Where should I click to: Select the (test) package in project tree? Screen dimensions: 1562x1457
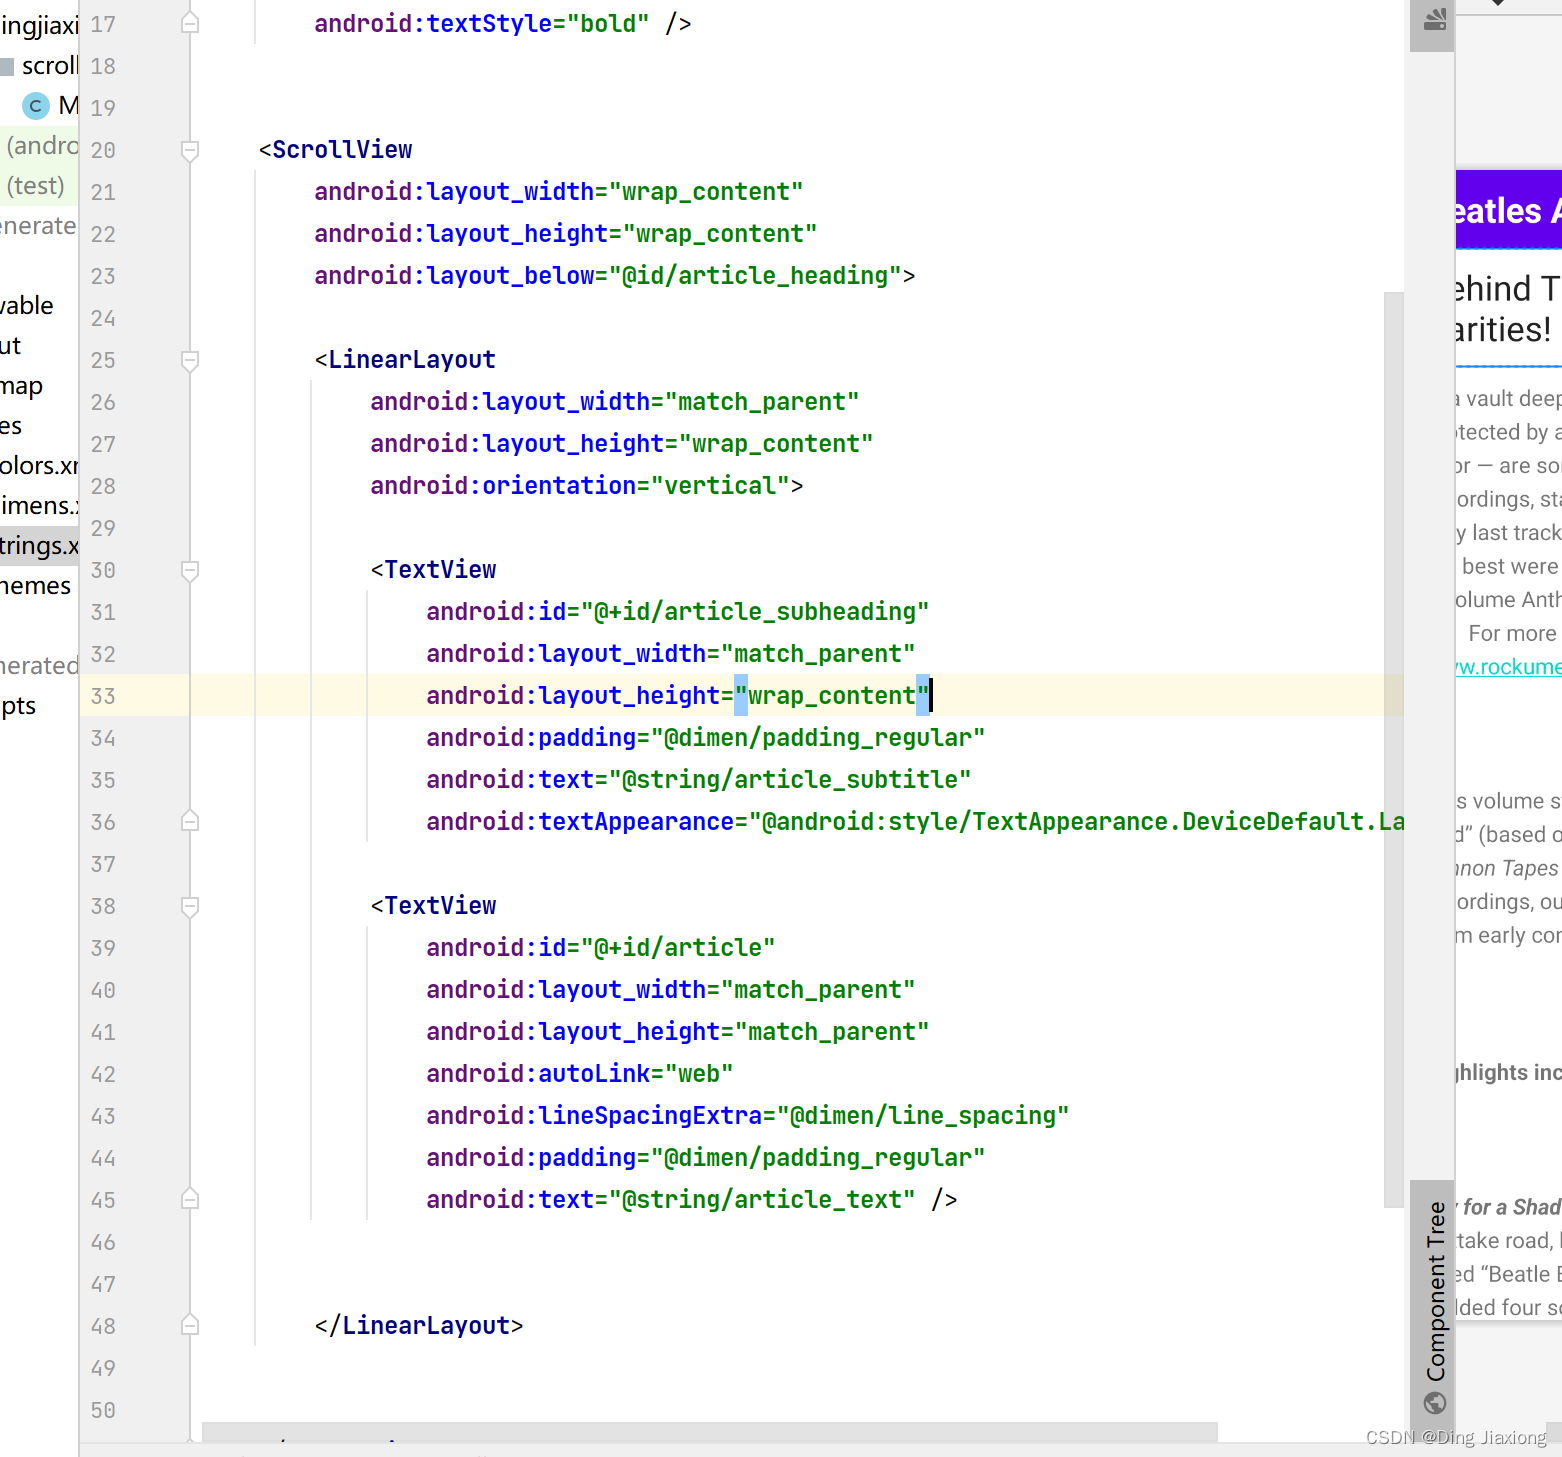pos(36,186)
